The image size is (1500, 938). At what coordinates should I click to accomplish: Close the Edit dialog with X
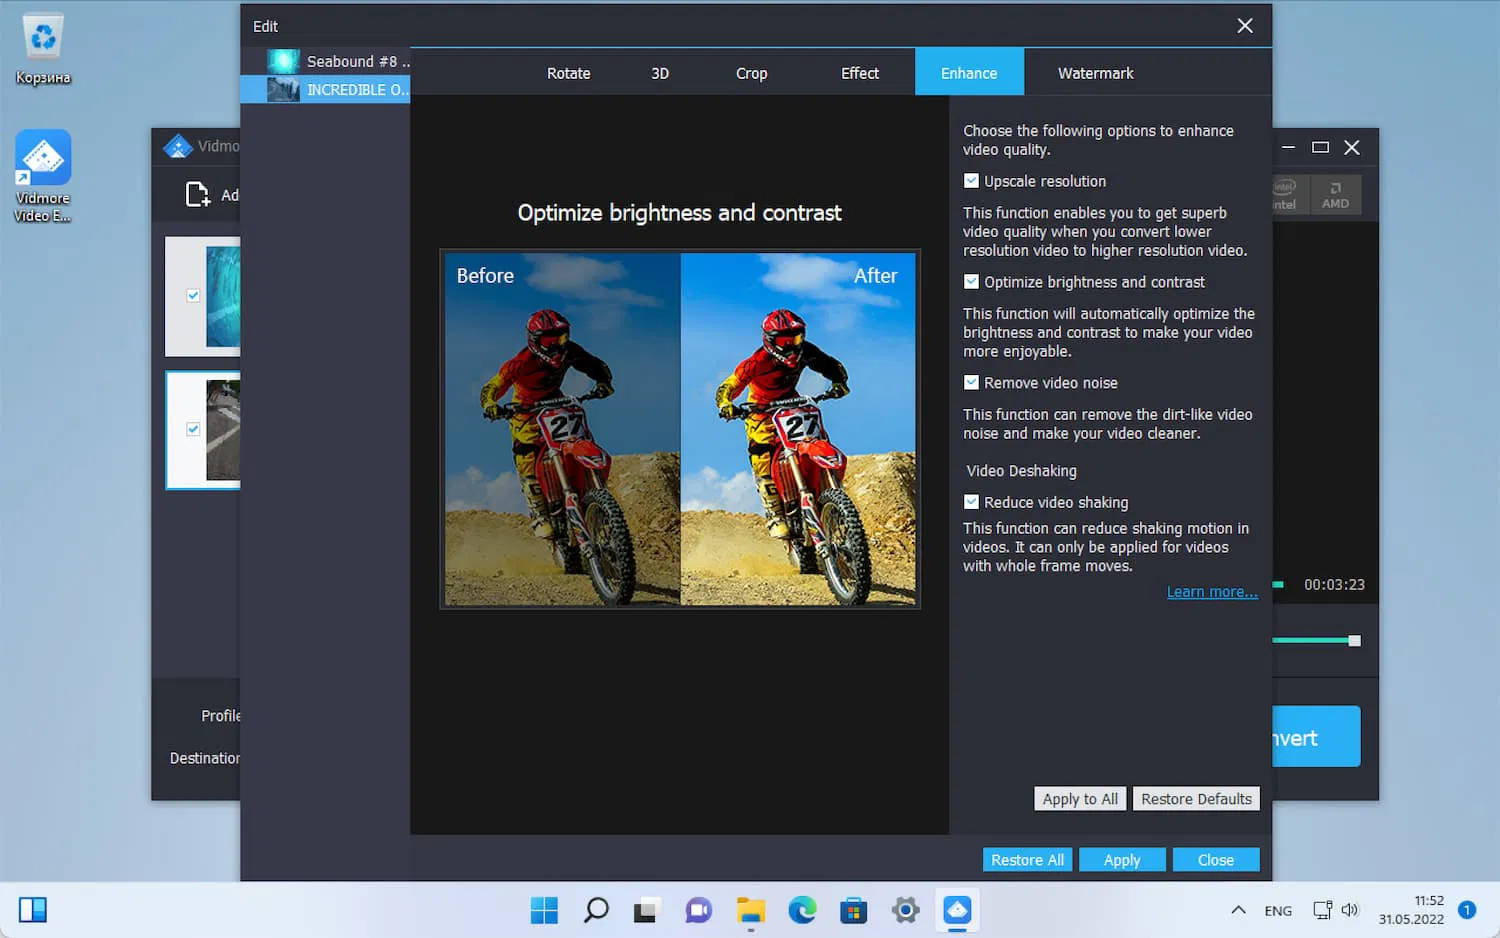(1245, 26)
